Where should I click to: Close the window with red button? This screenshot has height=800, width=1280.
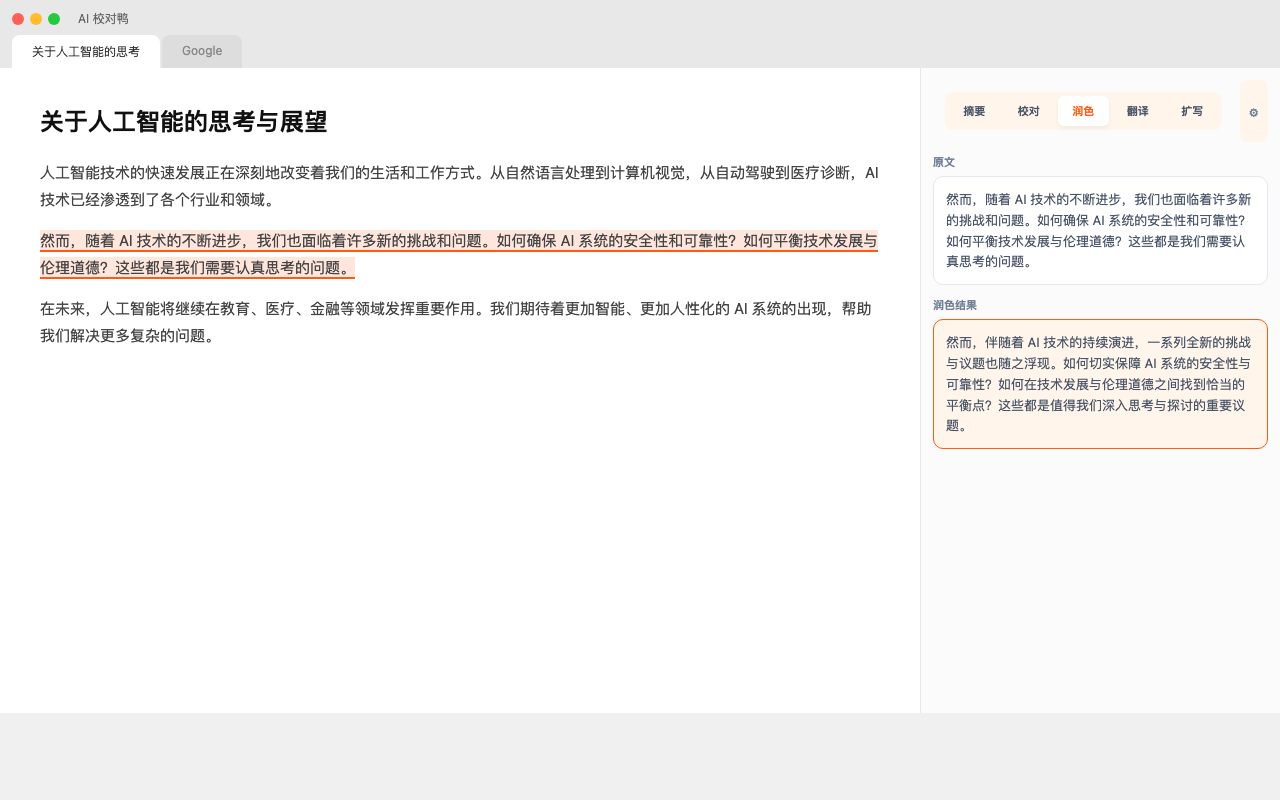(x=18, y=19)
